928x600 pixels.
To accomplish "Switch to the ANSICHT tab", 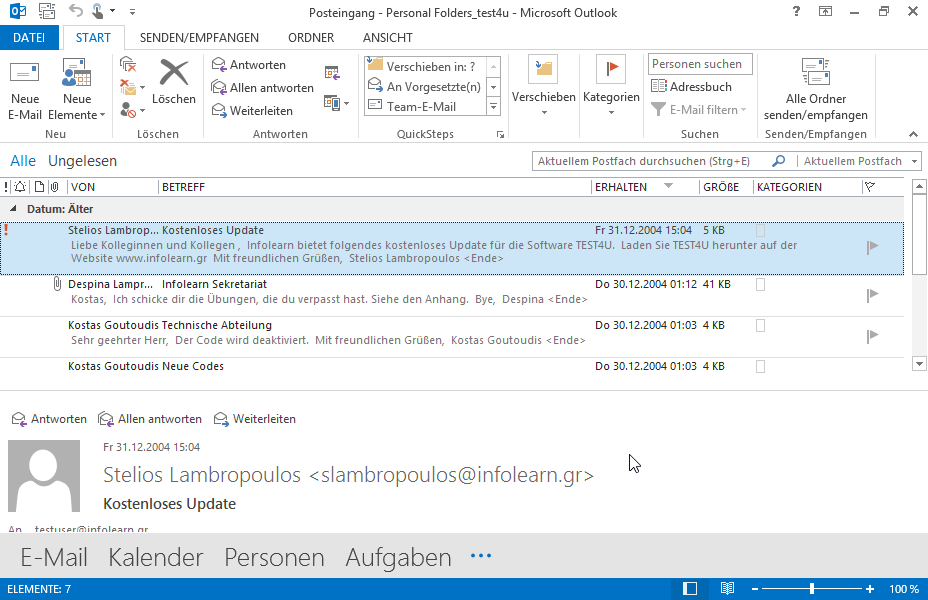I will (388, 37).
